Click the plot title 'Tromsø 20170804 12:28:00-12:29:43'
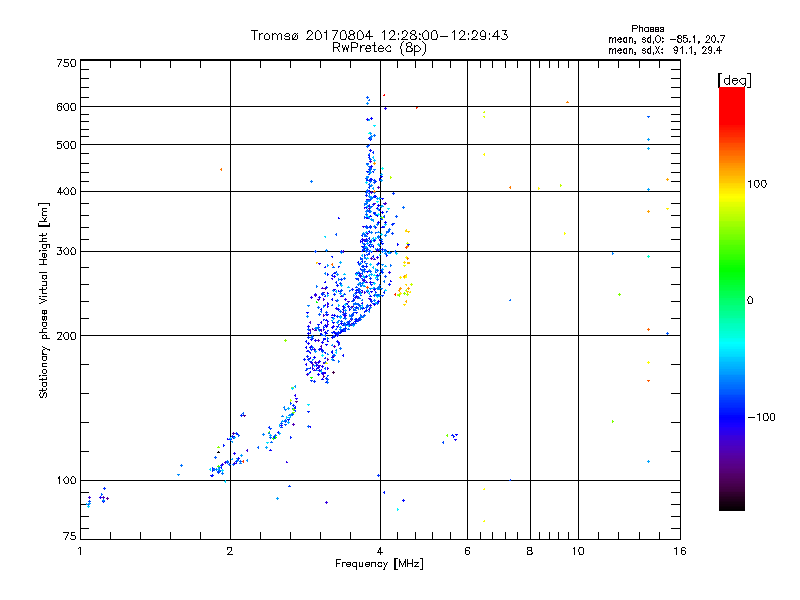This screenshot has height=600, width=800. 379,35
